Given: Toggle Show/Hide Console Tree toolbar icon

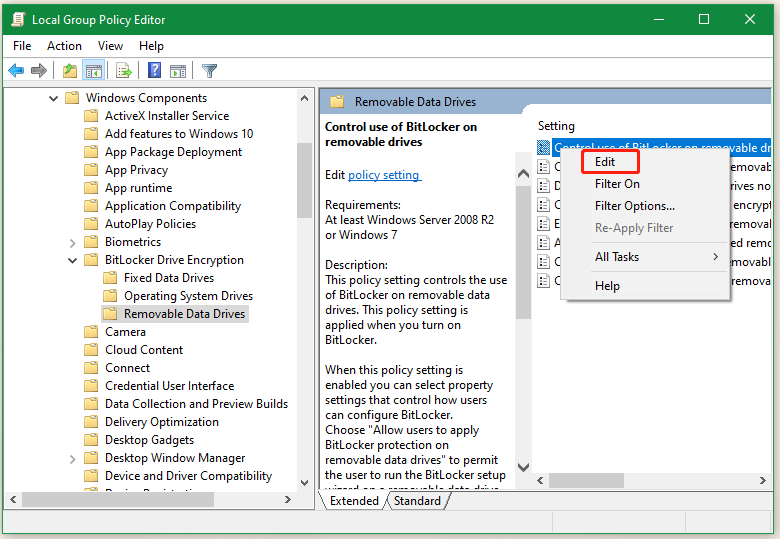Looking at the screenshot, I should click(x=94, y=71).
